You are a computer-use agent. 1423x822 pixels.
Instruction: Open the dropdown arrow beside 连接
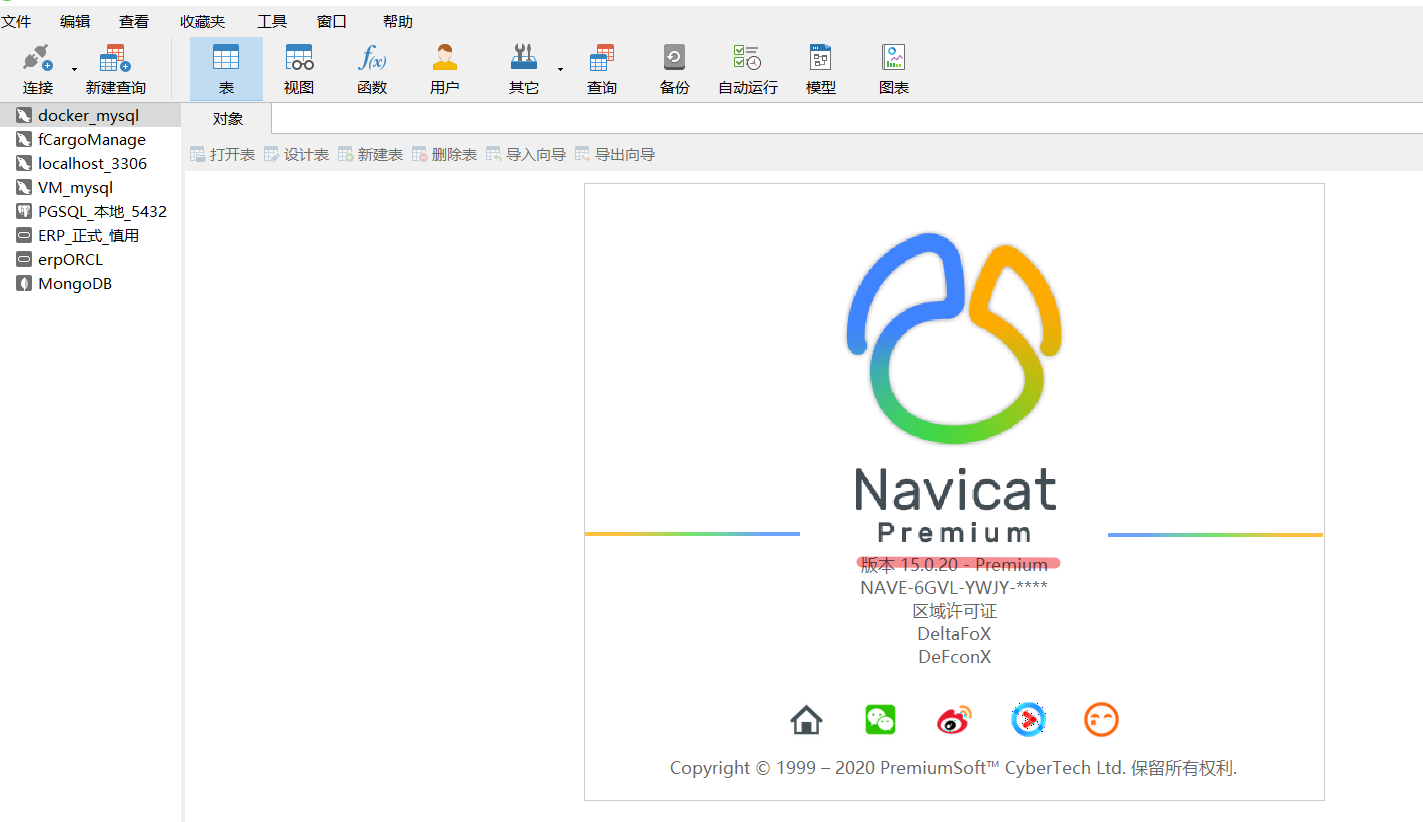coord(74,69)
